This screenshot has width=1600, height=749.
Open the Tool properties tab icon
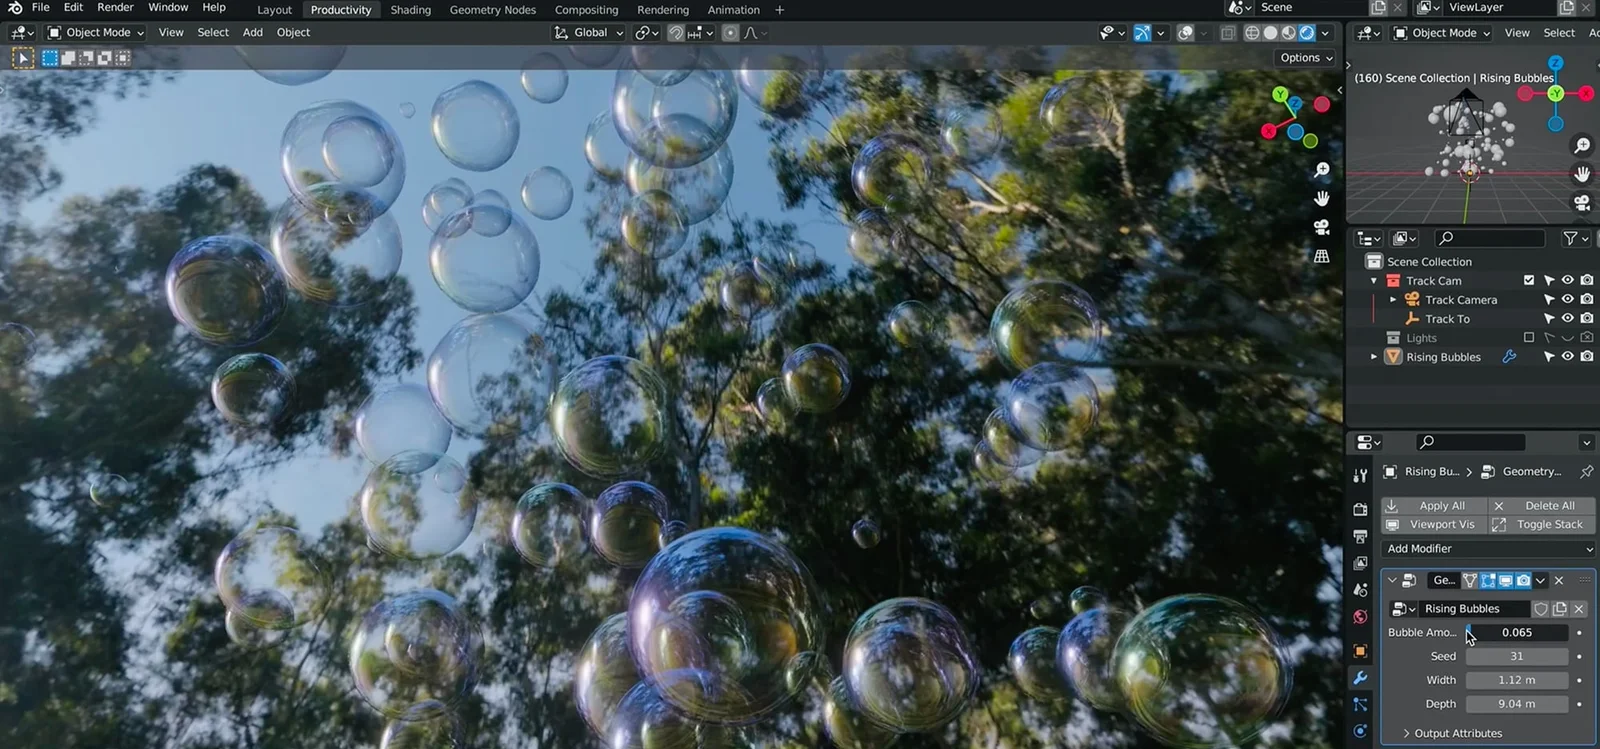[x=1360, y=476]
